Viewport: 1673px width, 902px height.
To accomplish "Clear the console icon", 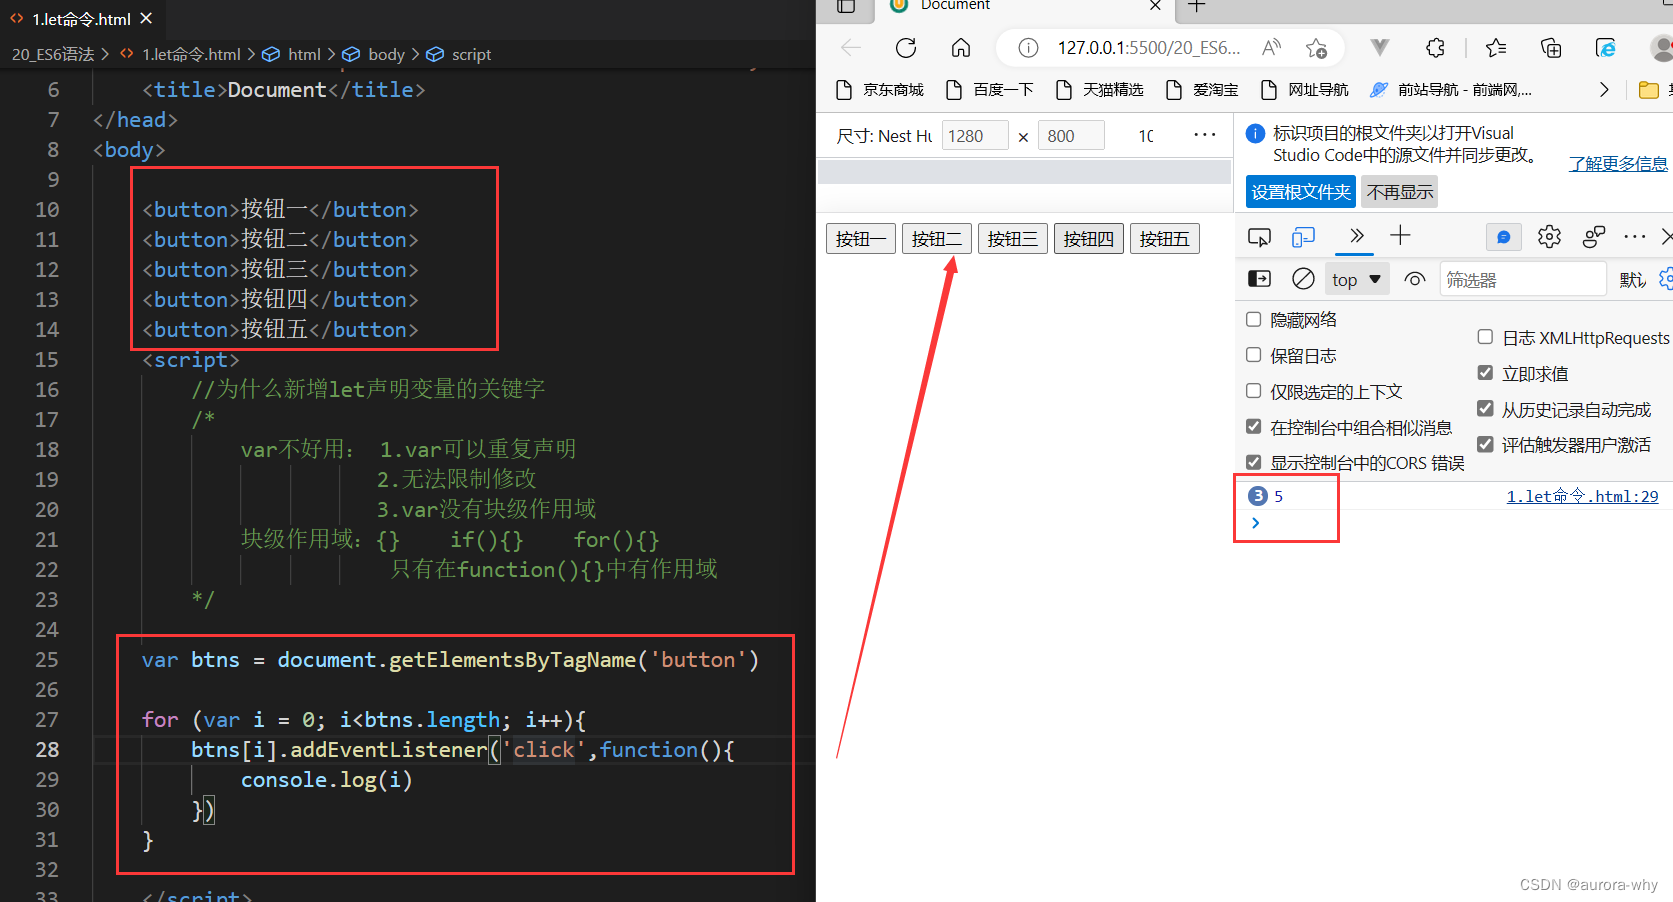I will (1303, 279).
